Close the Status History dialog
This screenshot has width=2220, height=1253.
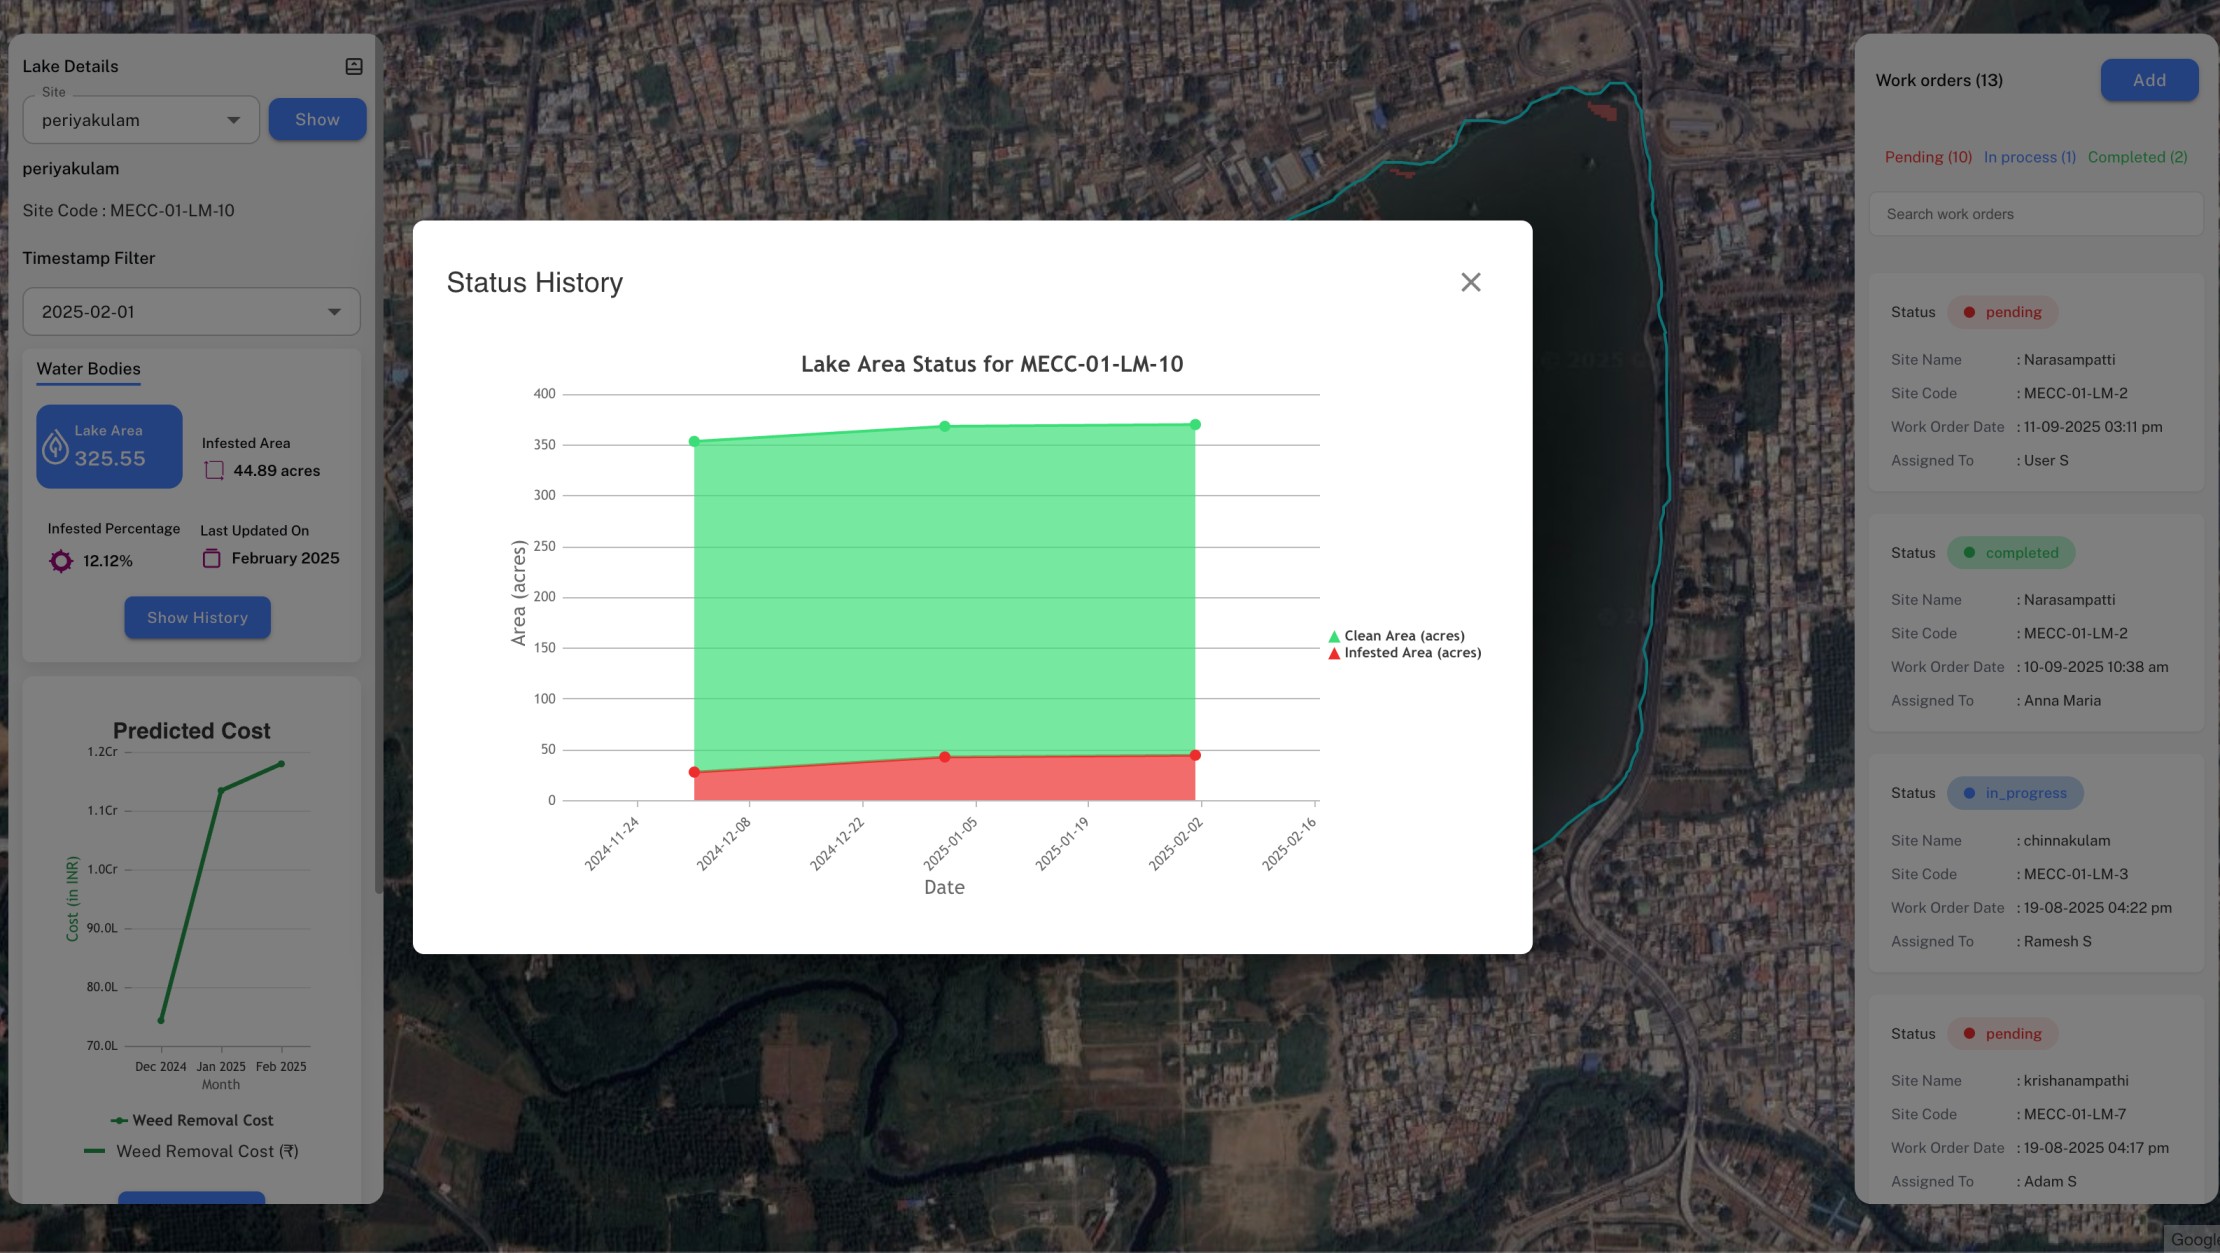click(x=1470, y=282)
